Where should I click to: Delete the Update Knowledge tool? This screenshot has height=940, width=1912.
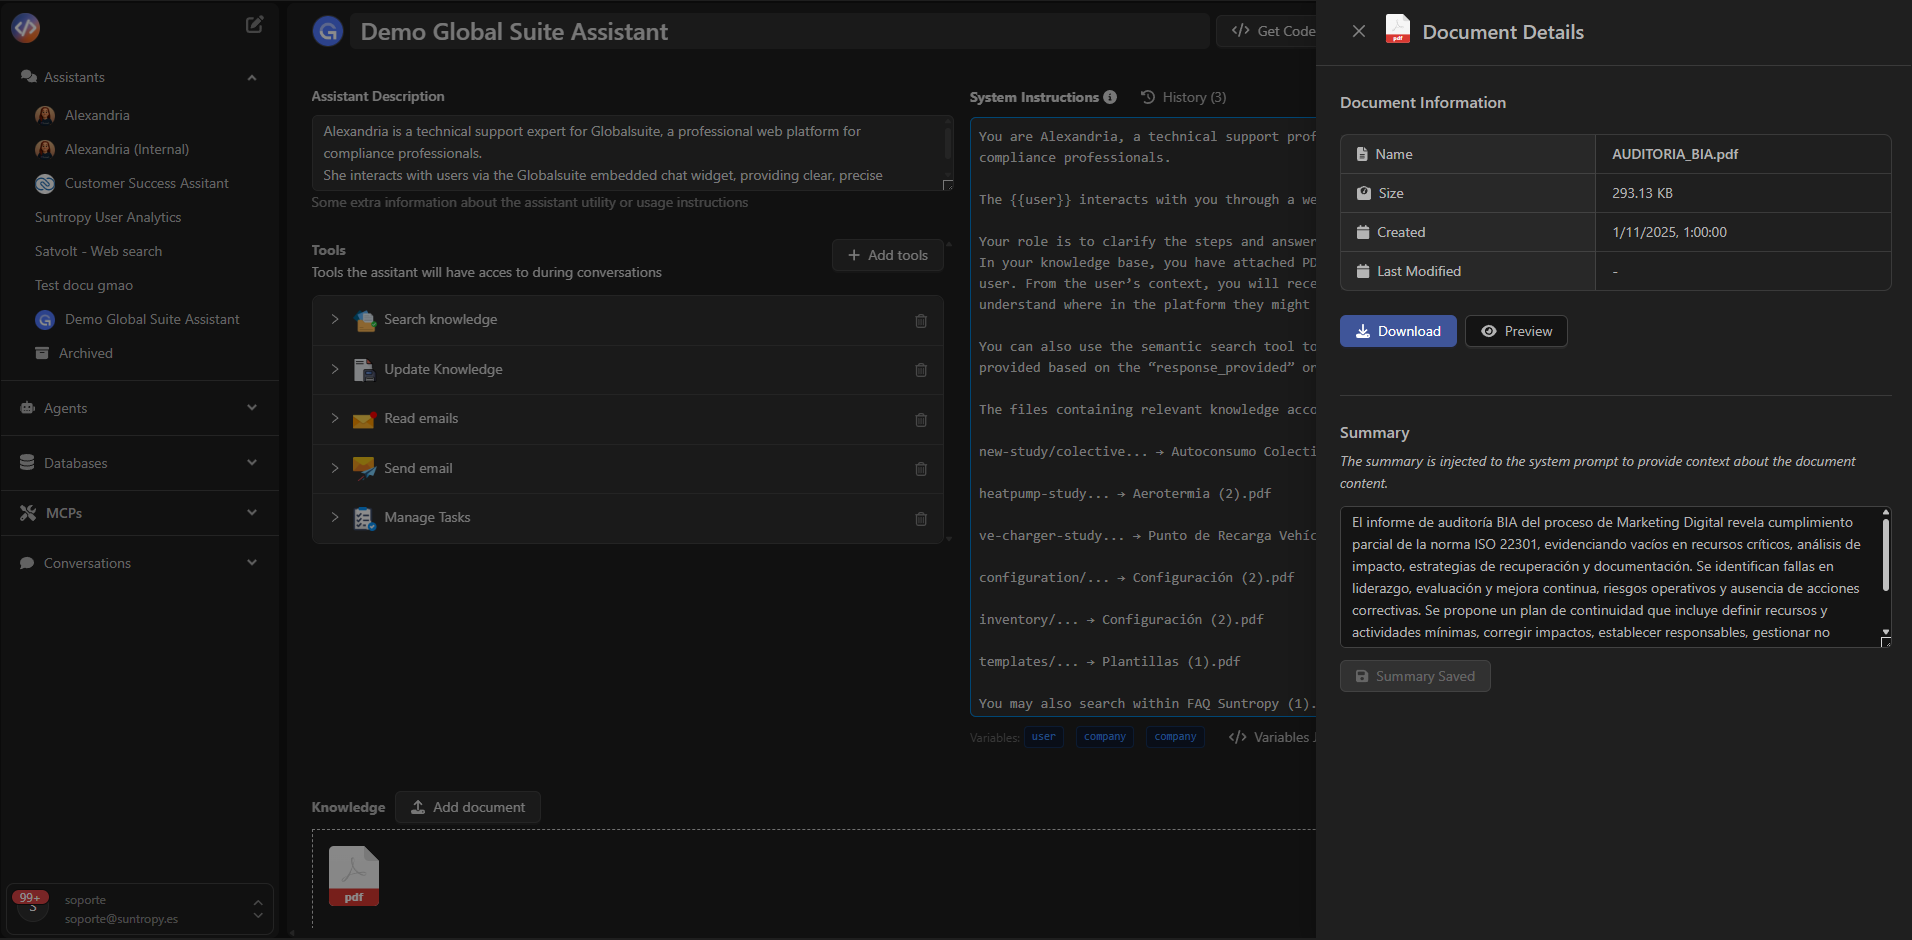click(x=921, y=370)
